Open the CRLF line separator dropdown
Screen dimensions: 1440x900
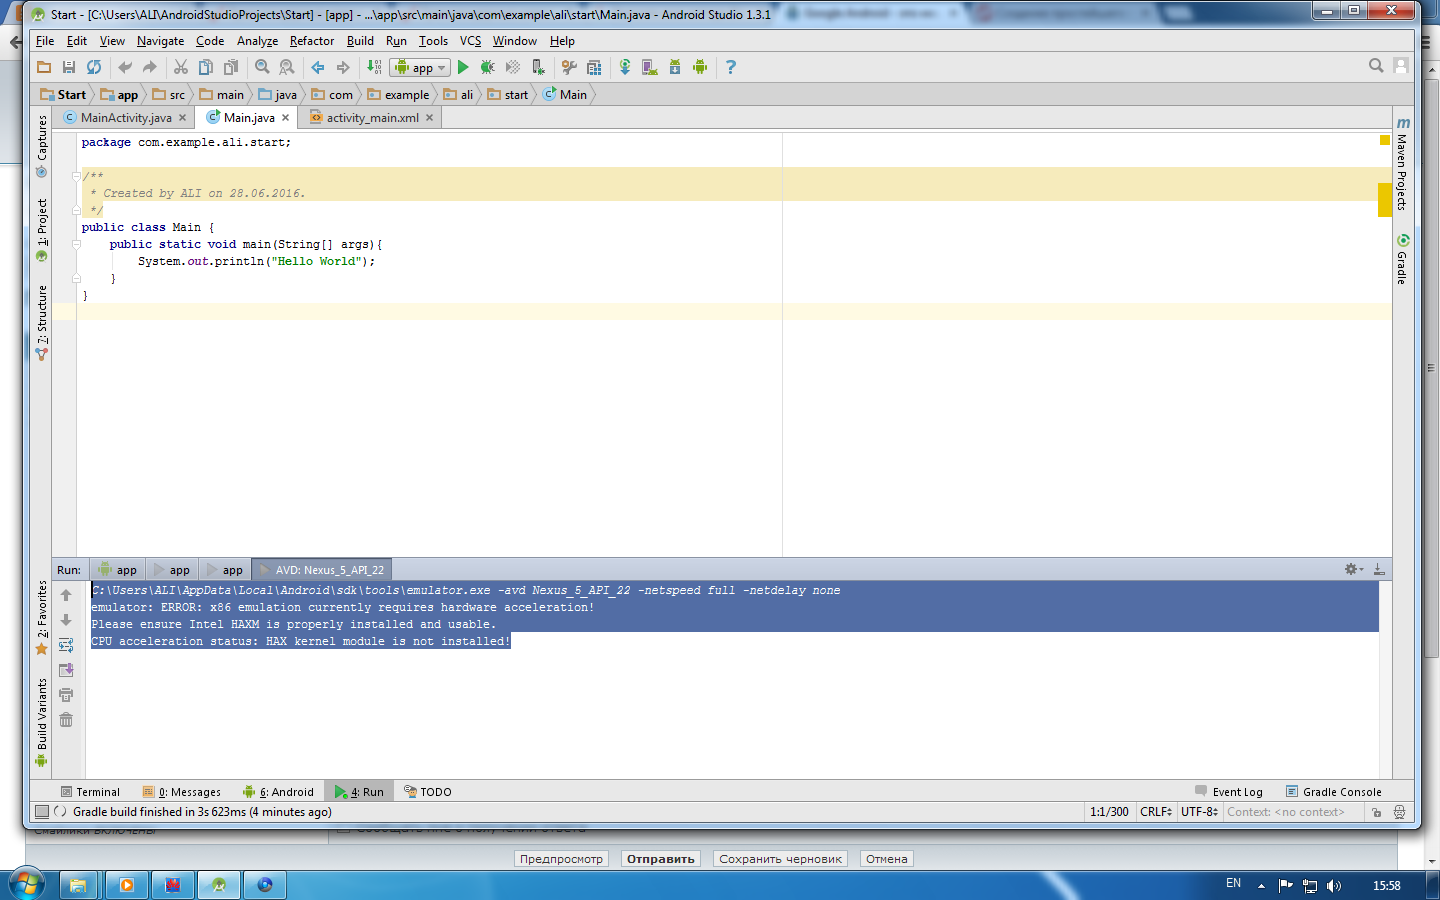(1156, 812)
